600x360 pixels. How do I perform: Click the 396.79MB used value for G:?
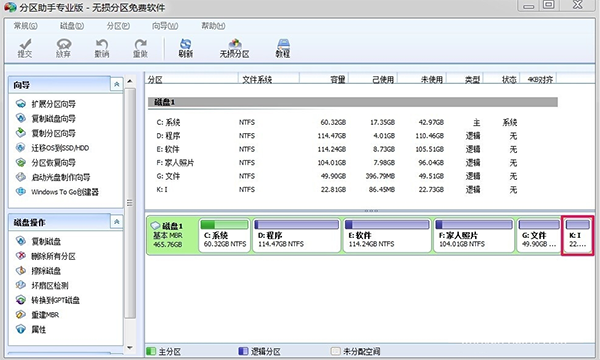380,176
